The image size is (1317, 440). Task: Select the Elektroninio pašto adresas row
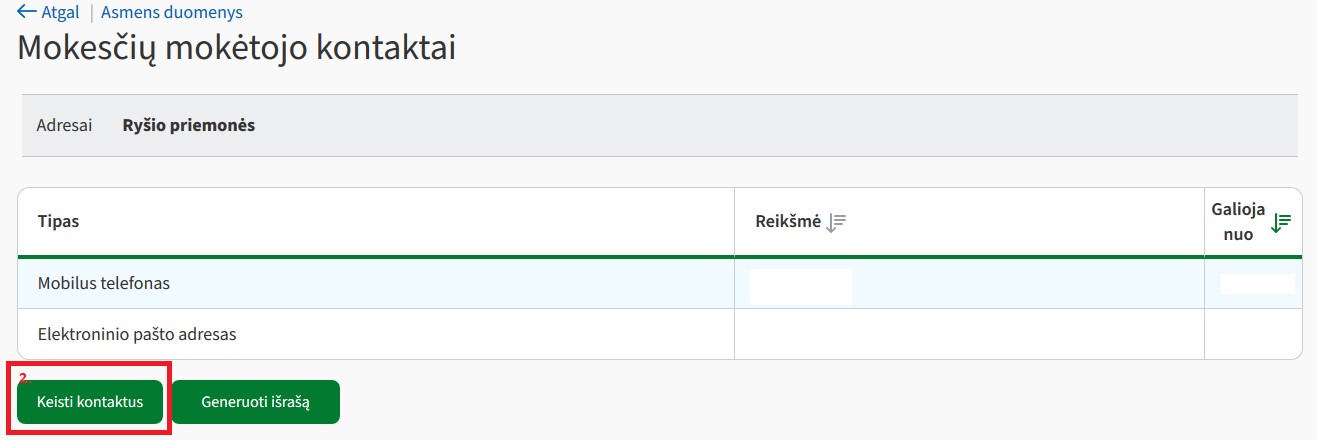point(660,334)
